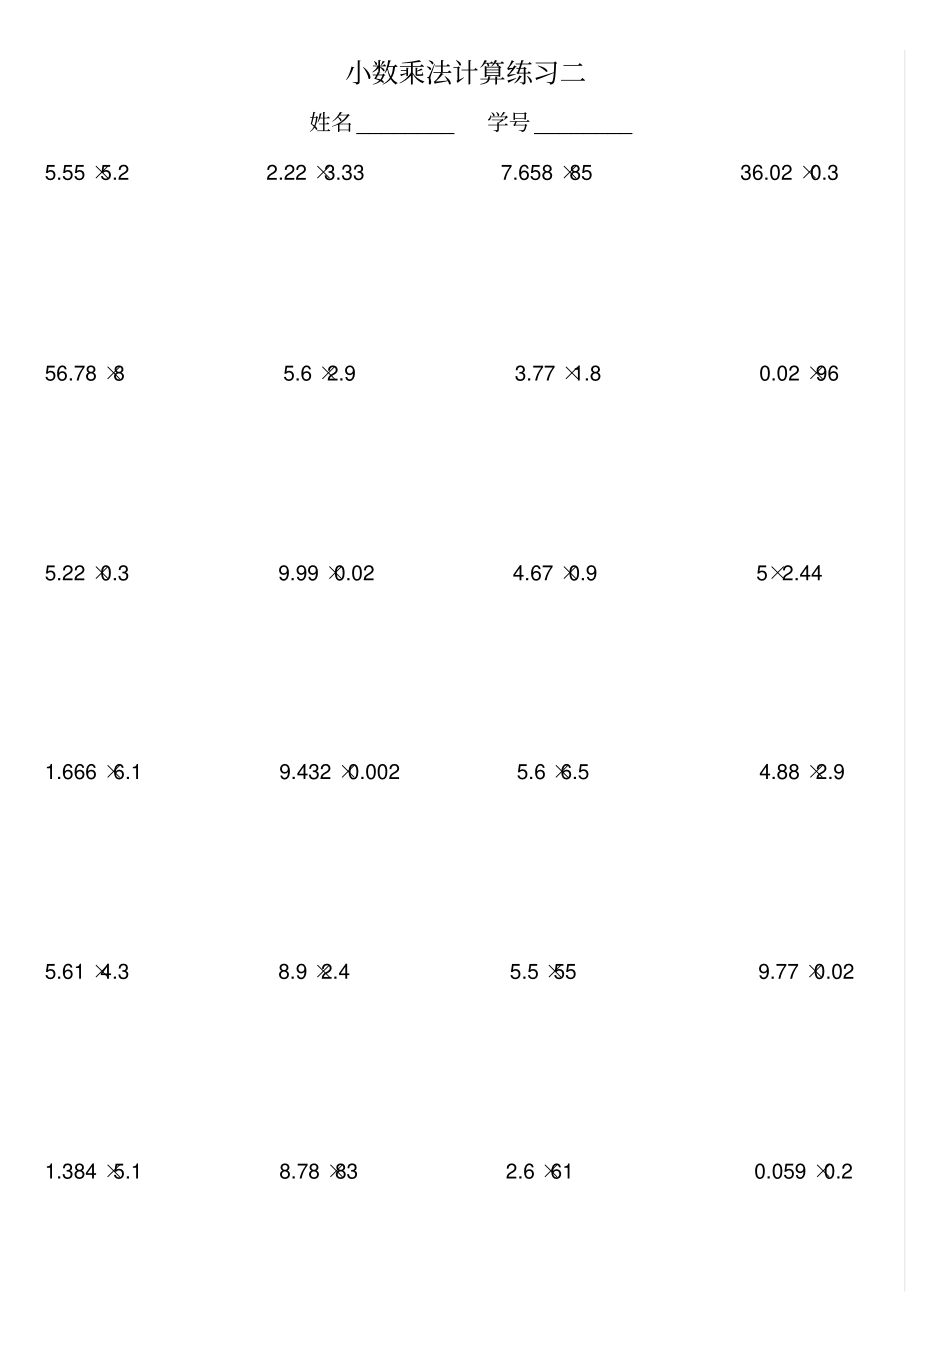This screenshot has width=950, height=1345.
Task: Click the problem 3.77 × 1.8
Action: coord(557,374)
